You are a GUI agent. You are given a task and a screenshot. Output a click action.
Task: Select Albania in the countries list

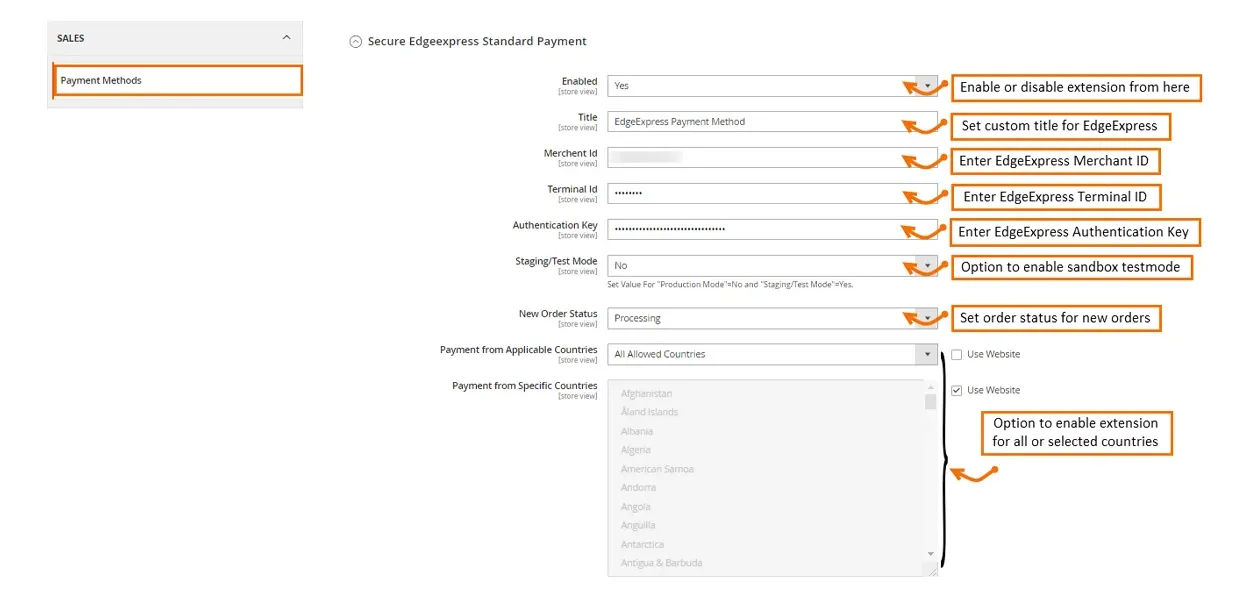[x=637, y=431]
